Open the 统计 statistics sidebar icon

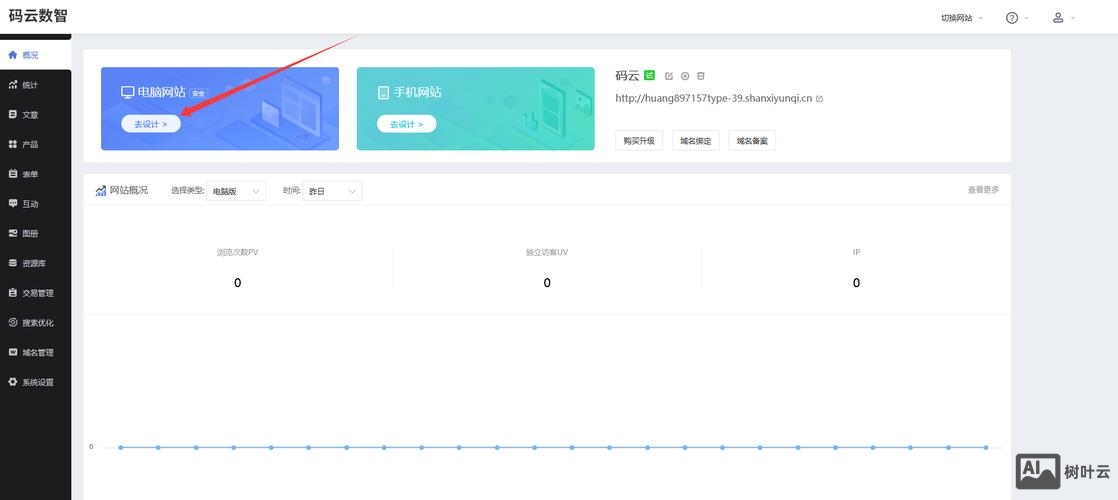[x=12, y=85]
